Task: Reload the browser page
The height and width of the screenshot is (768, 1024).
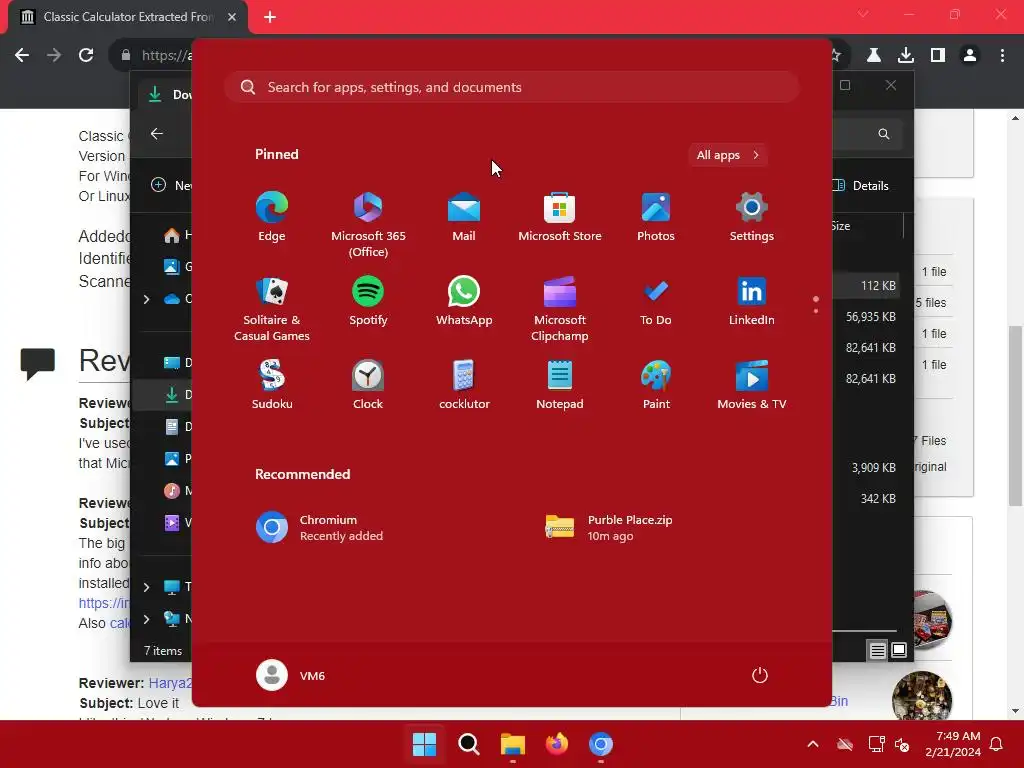Action: (86, 55)
